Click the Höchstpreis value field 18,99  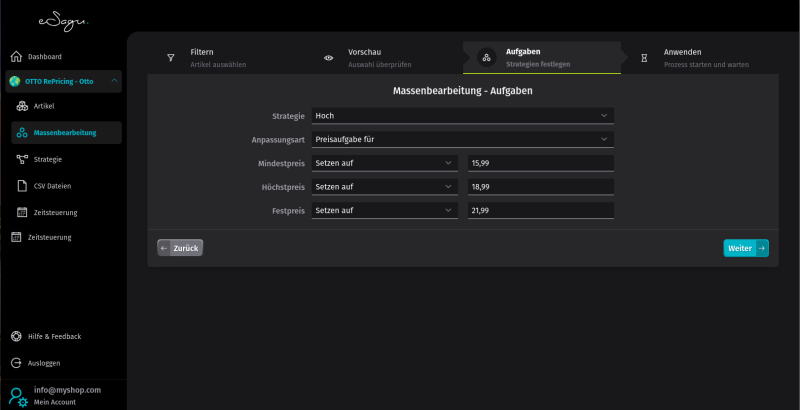click(540, 187)
